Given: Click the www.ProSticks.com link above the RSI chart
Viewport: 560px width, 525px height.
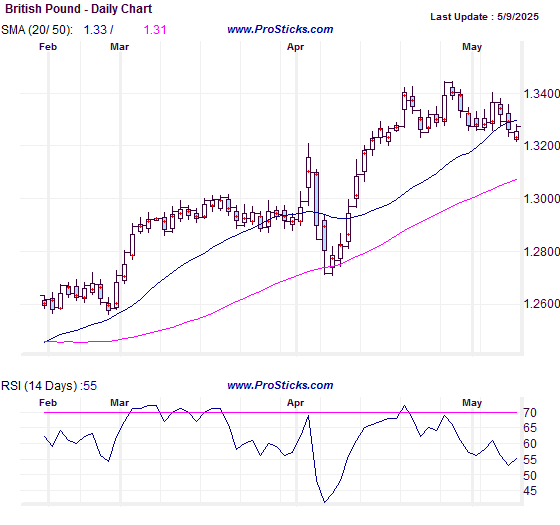Looking at the screenshot, I should click(x=280, y=385).
